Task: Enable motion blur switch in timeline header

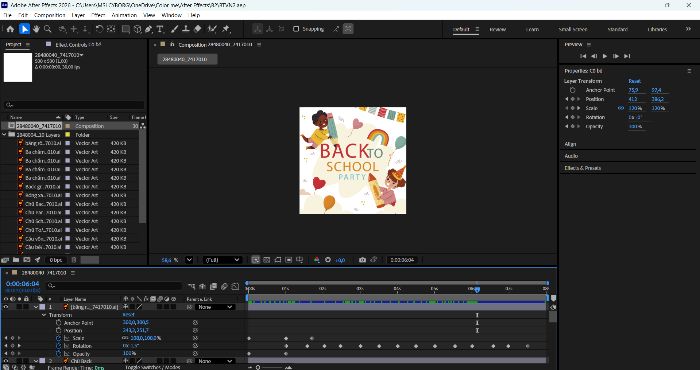Action: click(x=225, y=286)
